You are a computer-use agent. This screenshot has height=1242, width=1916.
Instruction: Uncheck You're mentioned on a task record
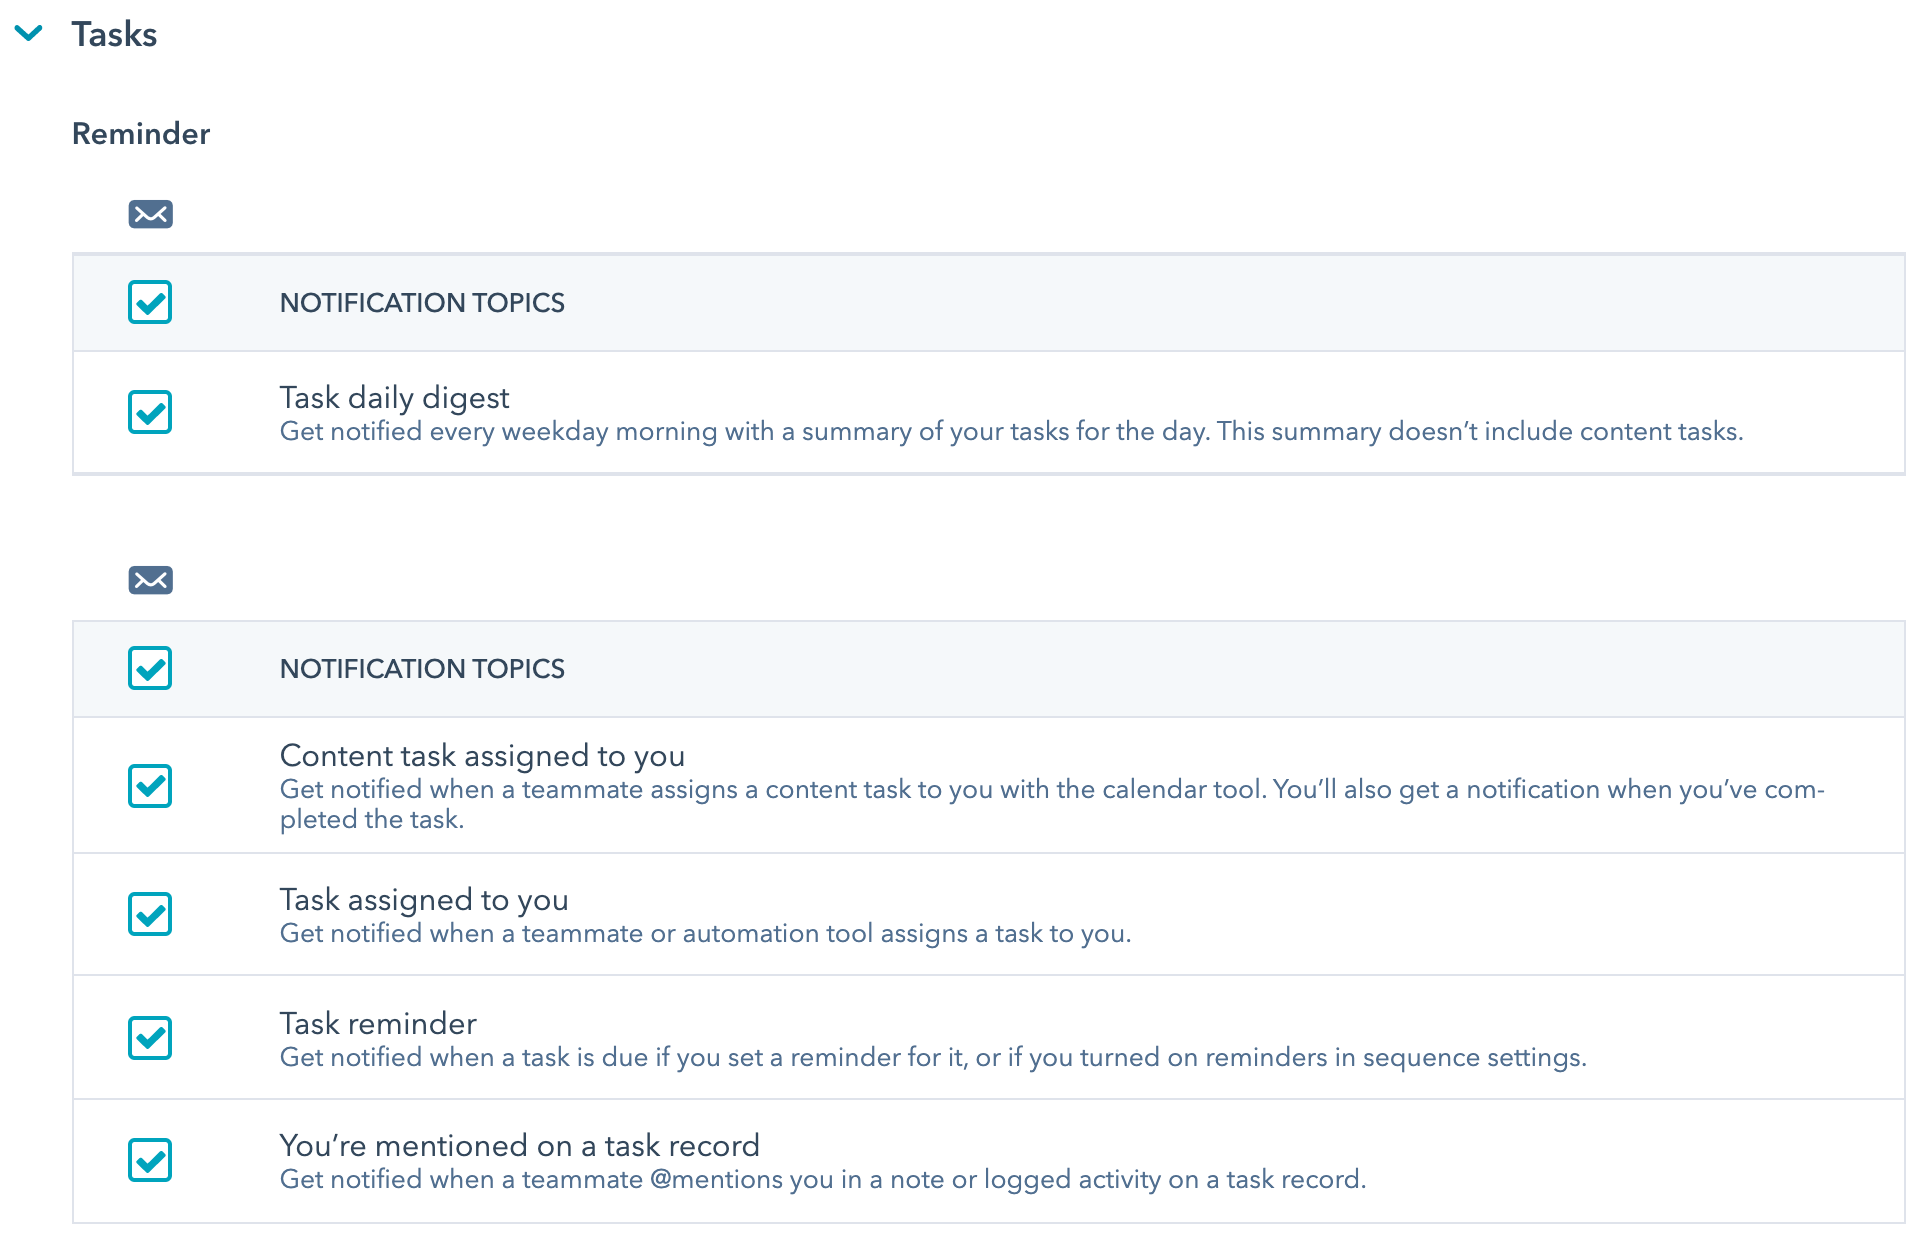(x=150, y=1160)
